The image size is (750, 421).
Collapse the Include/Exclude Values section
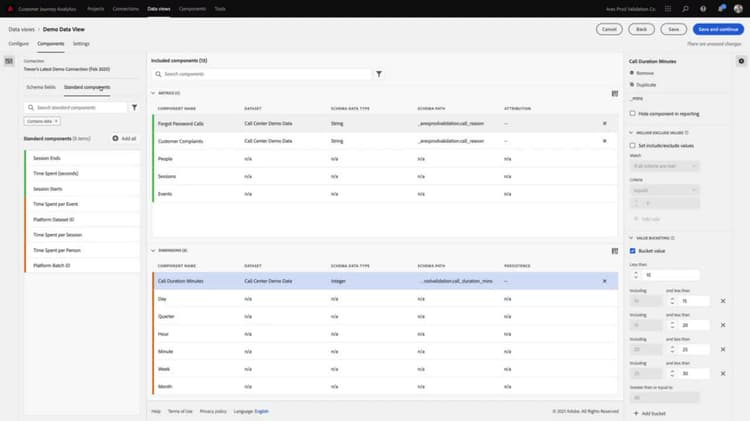[631, 133]
